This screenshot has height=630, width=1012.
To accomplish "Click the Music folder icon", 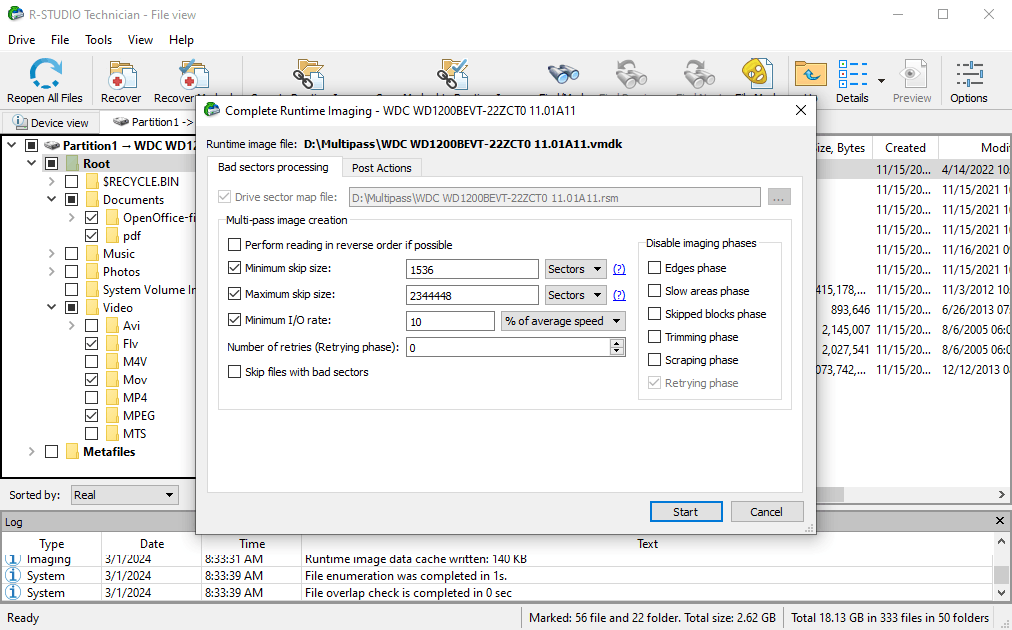I will tap(92, 254).
